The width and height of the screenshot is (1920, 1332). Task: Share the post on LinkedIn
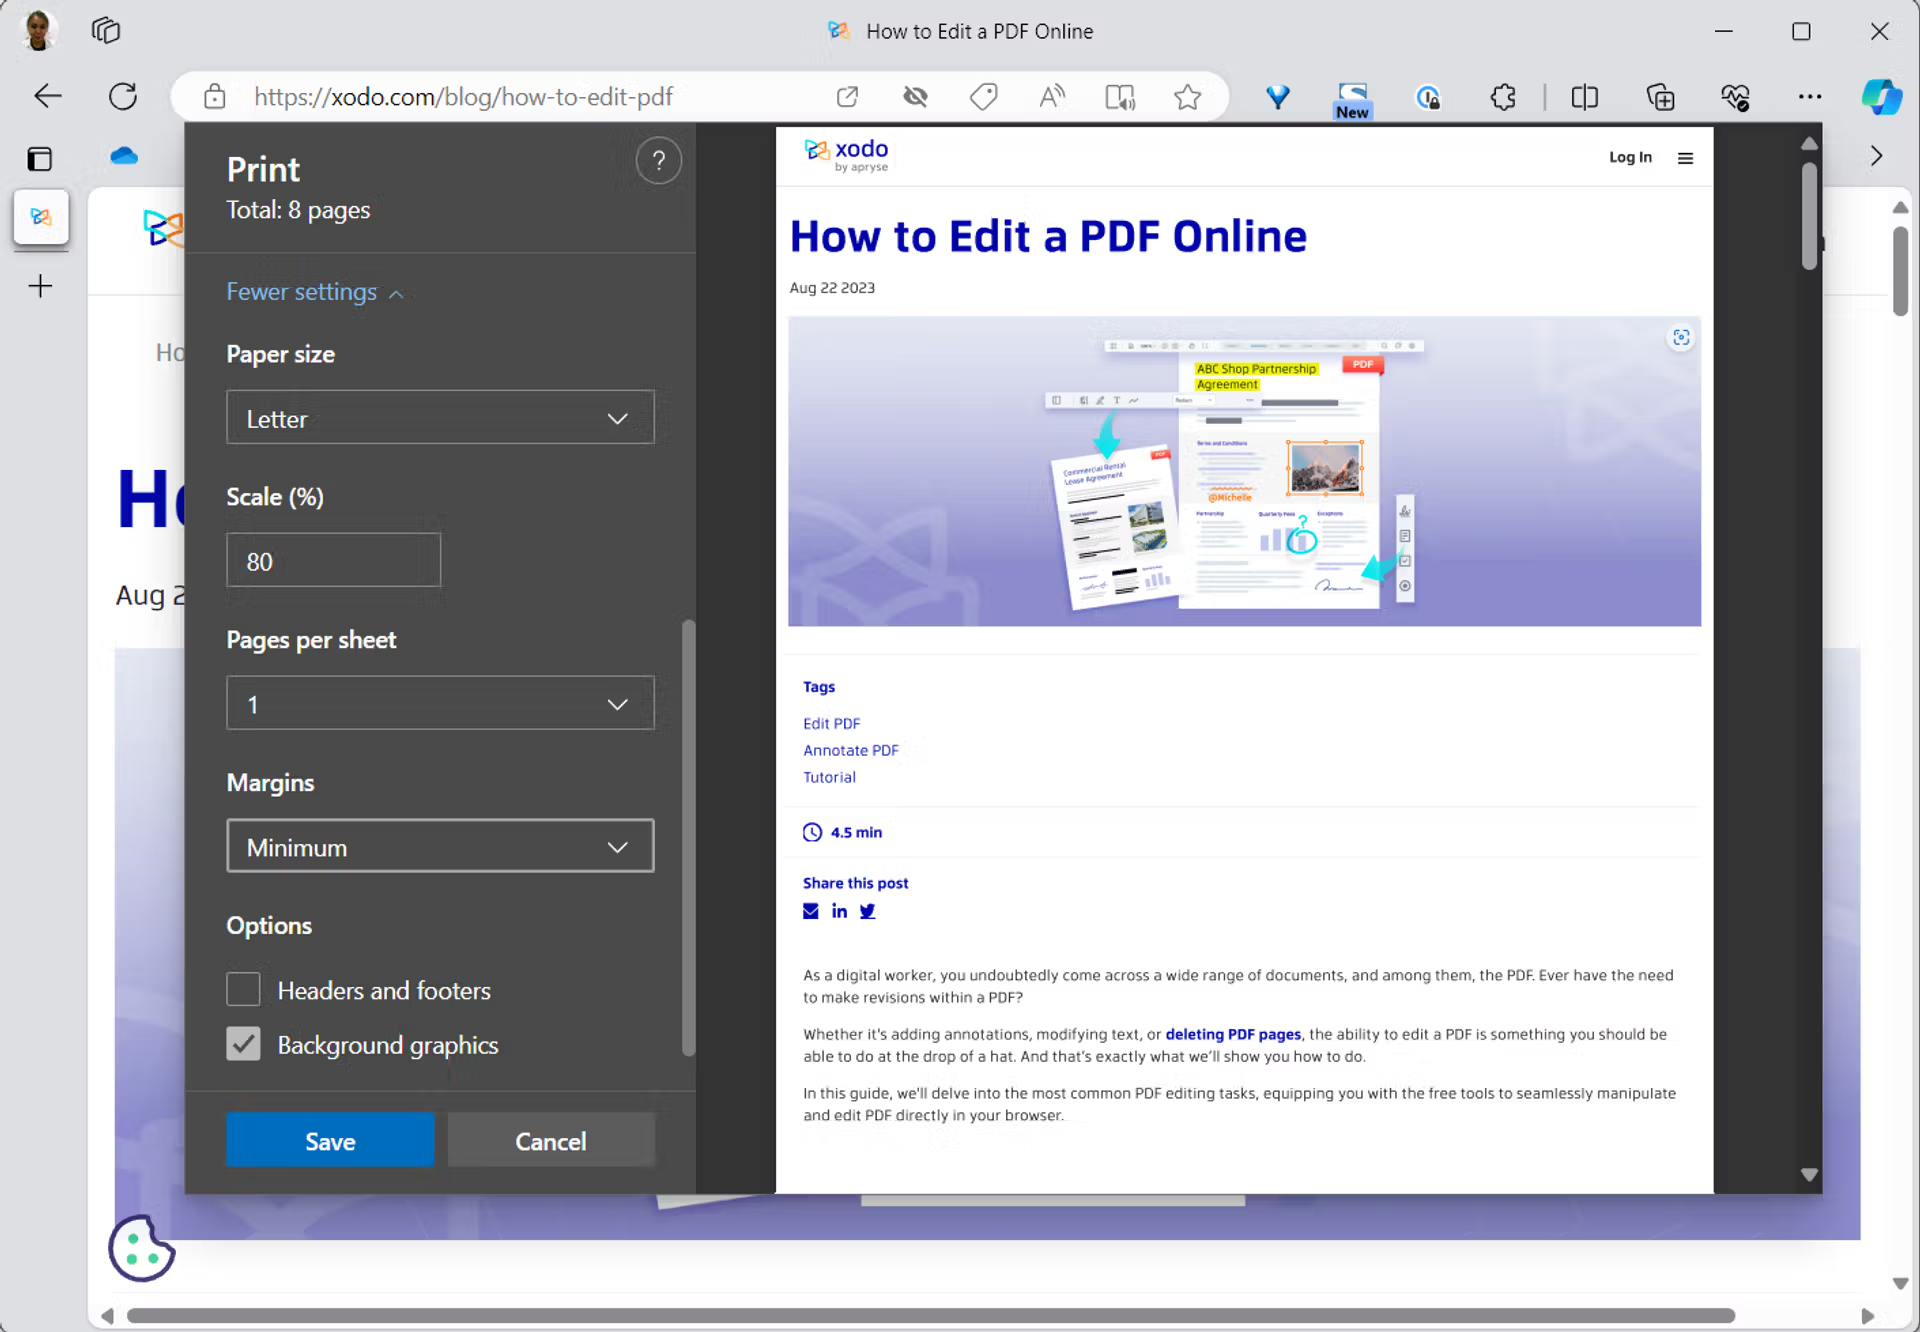838,911
